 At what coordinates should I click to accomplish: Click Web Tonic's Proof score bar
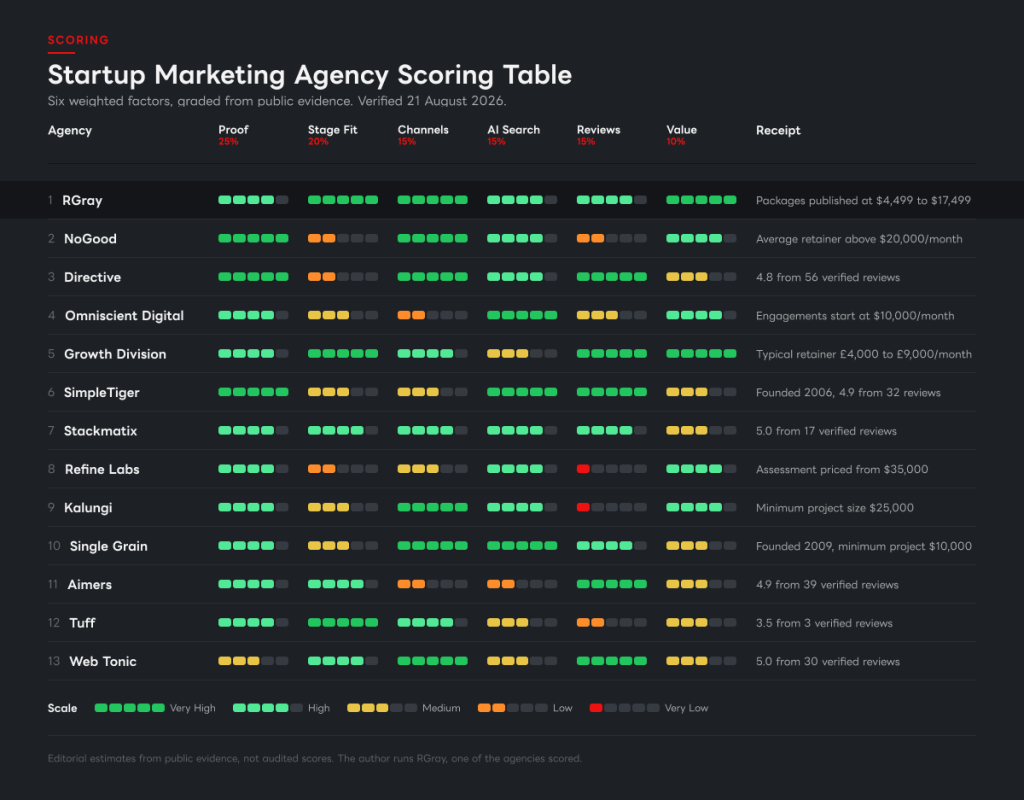(253, 661)
